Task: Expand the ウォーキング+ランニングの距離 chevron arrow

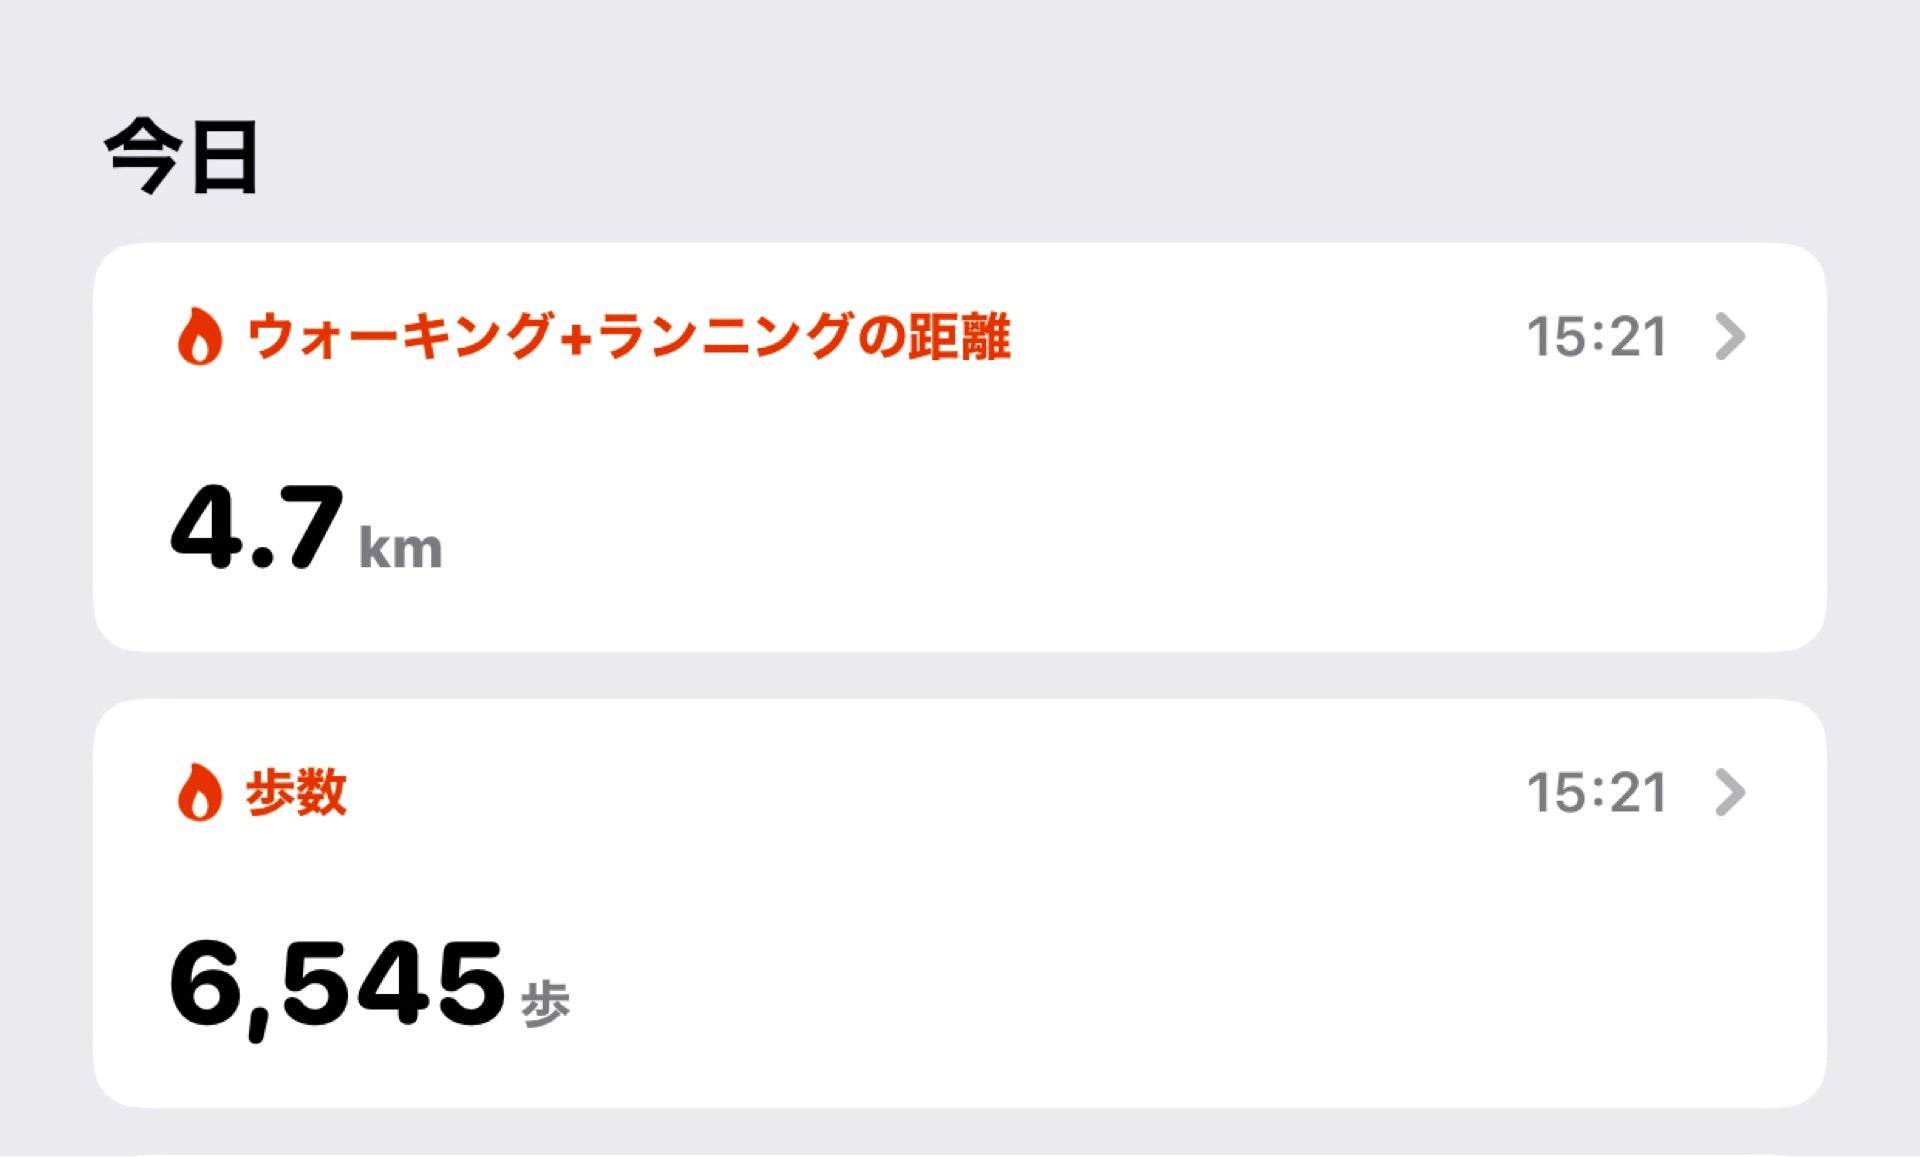Action: pyautogui.click(x=1730, y=336)
